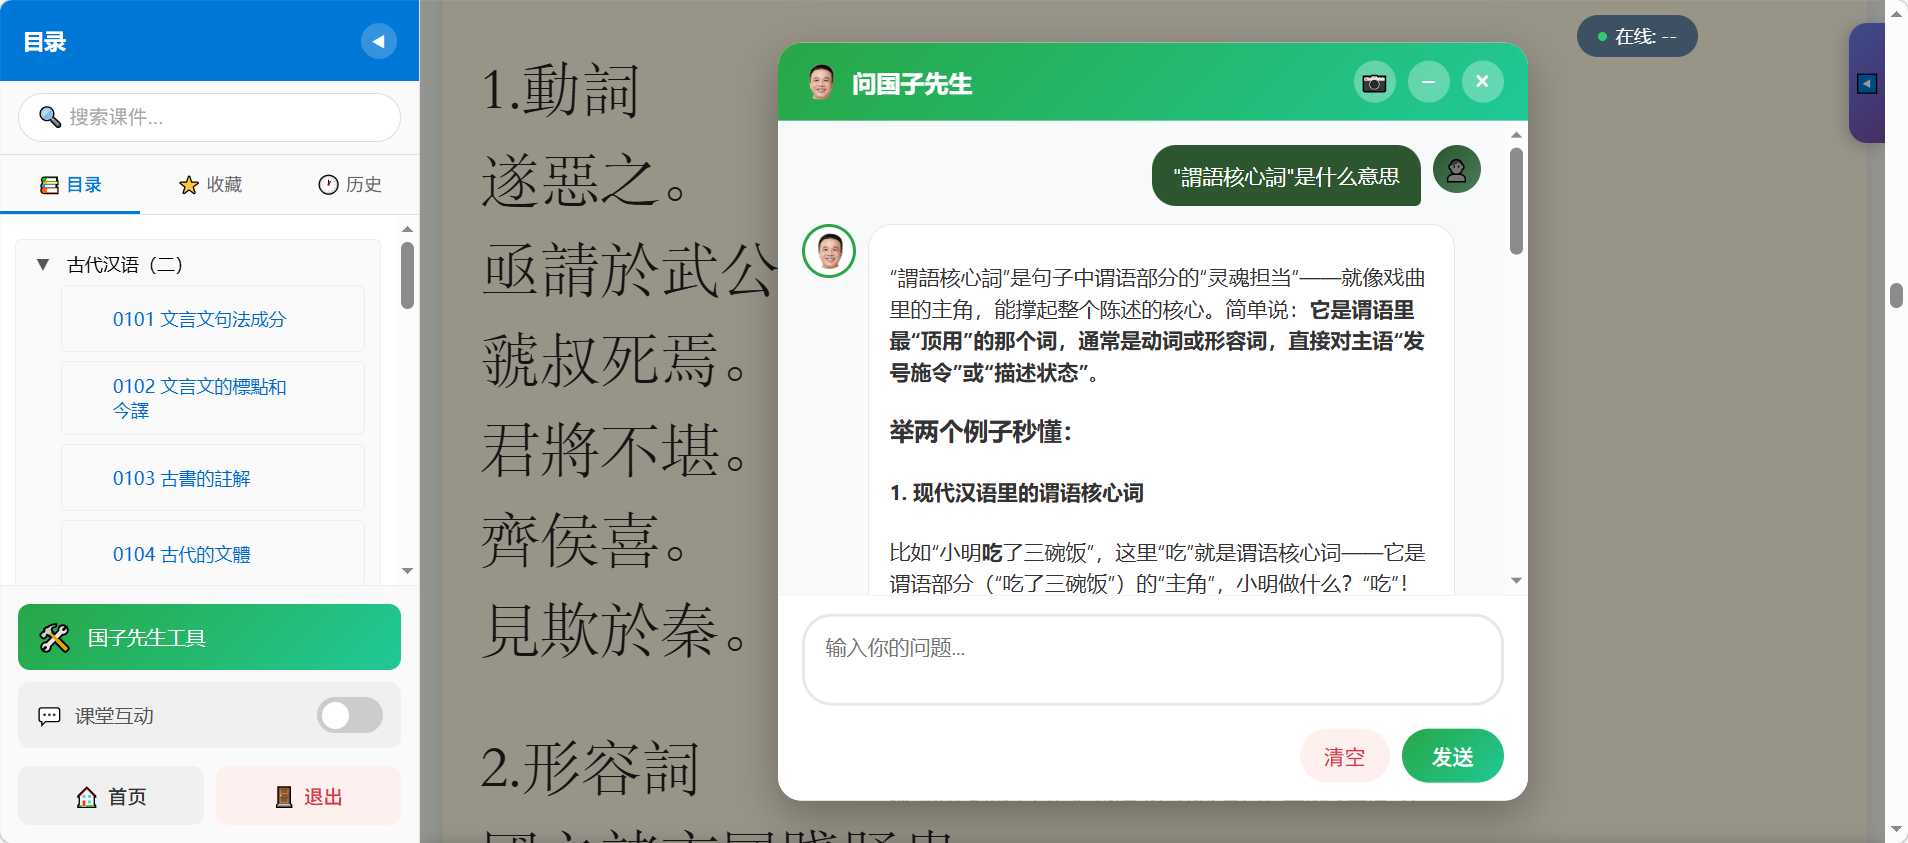Viewport: 1908px width, 843px height.
Task: Open the right-edge purple panel arrow
Action: pyautogui.click(x=1866, y=84)
